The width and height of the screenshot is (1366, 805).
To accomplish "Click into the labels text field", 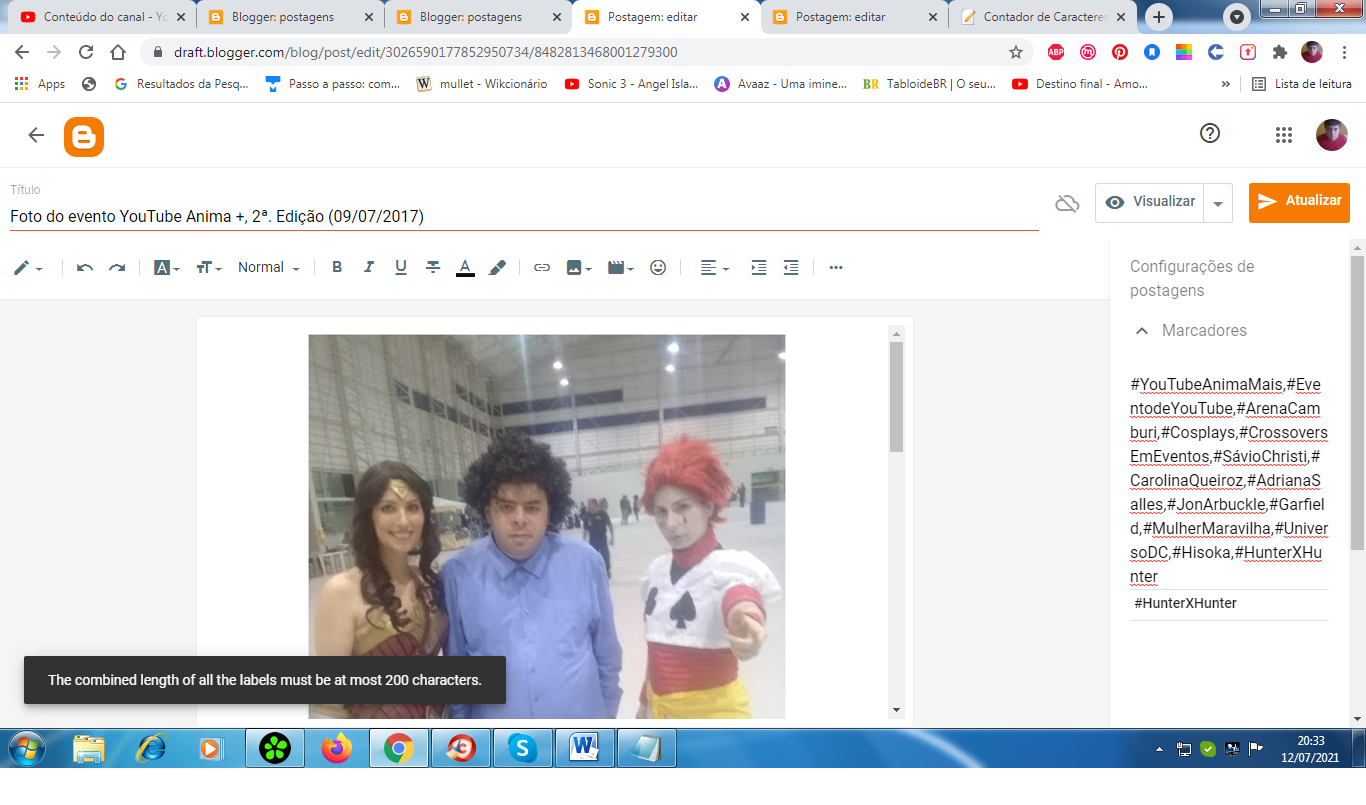I will (x=1229, y=480).
